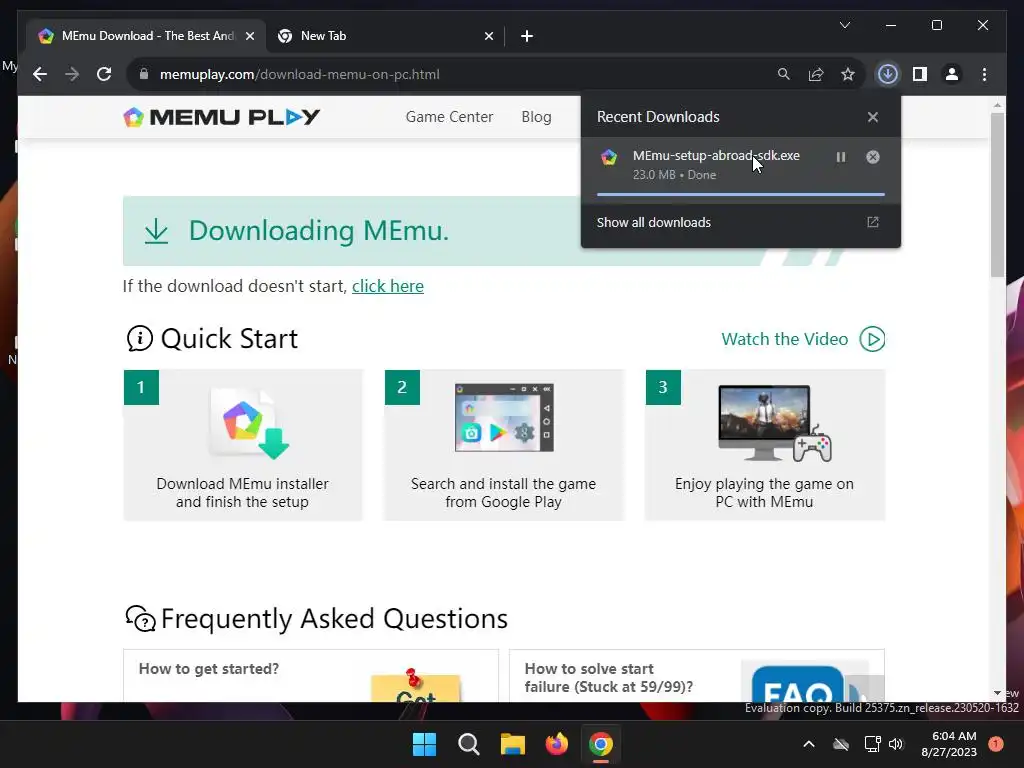
Task: Click the 'click here' download link
Action: (388, 286)
